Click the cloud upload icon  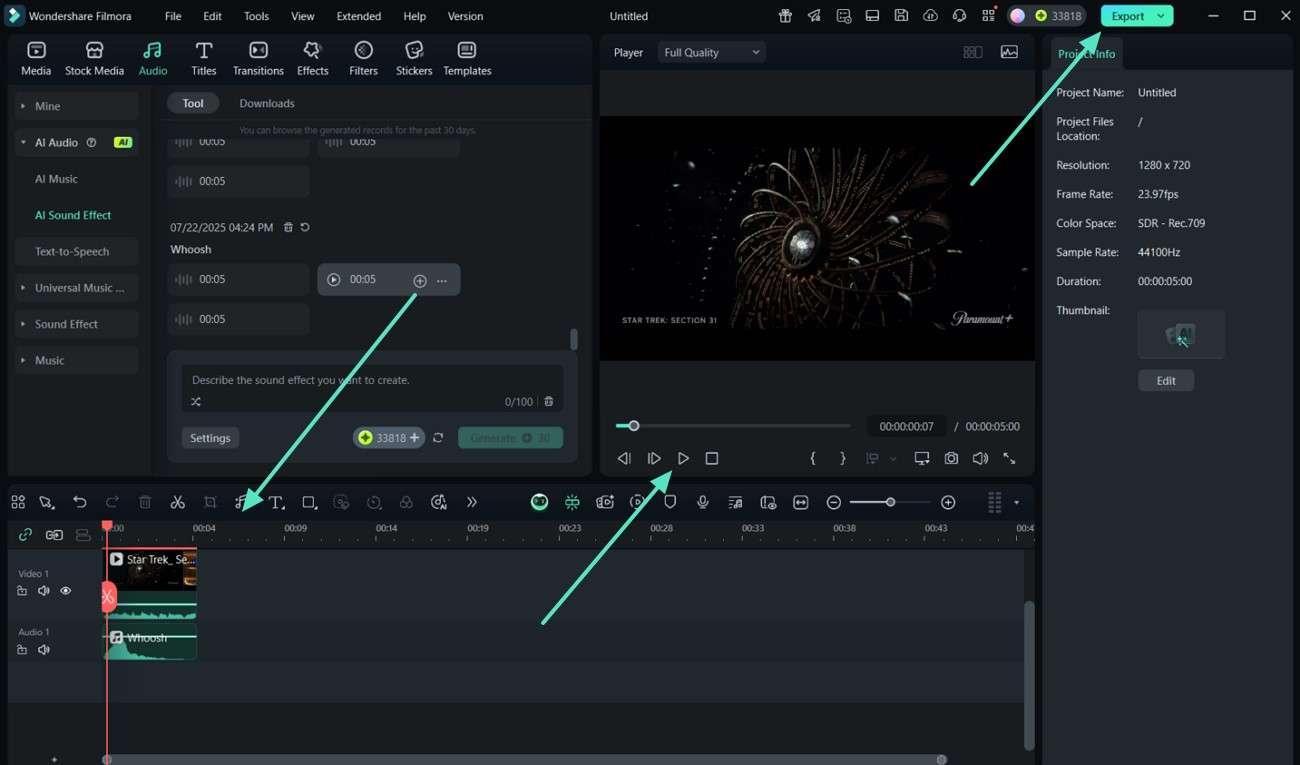[930, 16]
